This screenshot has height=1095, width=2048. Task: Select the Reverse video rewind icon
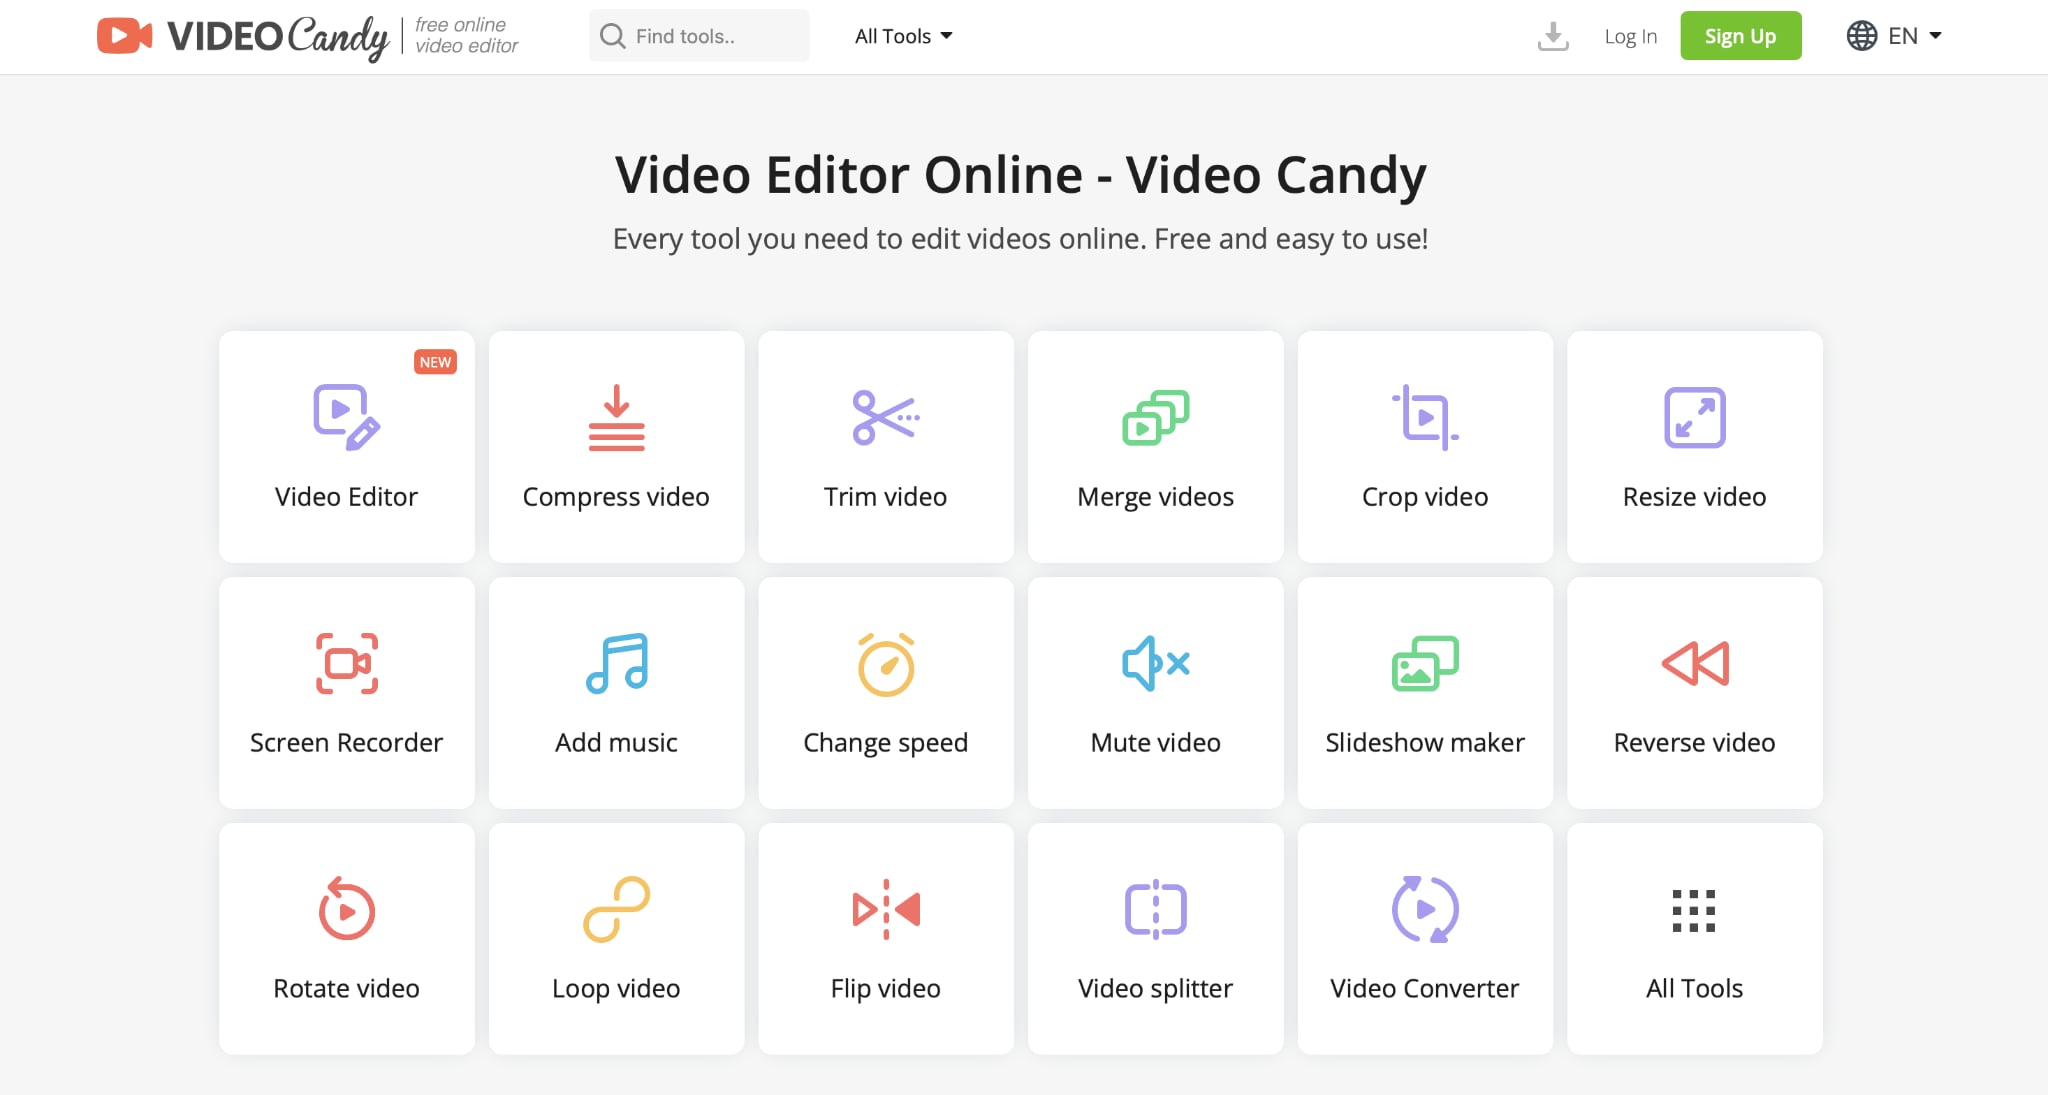[x=1694, y=663]
